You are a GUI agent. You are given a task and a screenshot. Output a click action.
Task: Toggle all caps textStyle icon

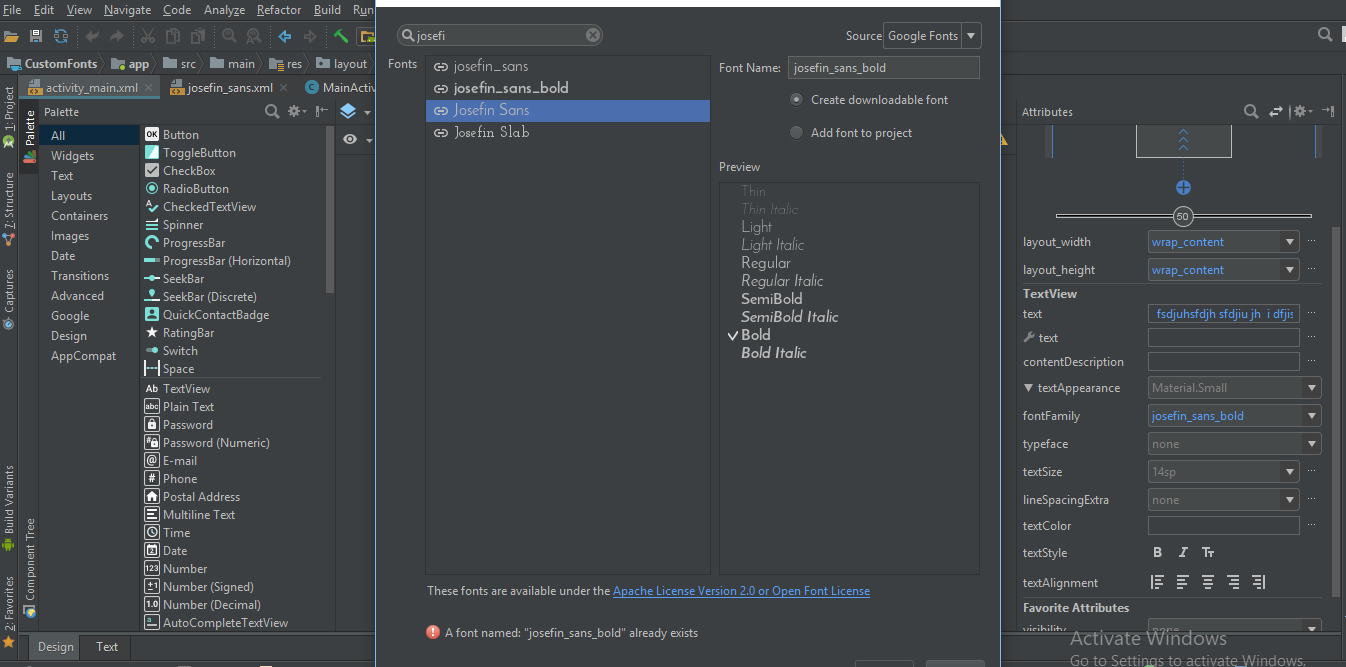[1208, 553]
